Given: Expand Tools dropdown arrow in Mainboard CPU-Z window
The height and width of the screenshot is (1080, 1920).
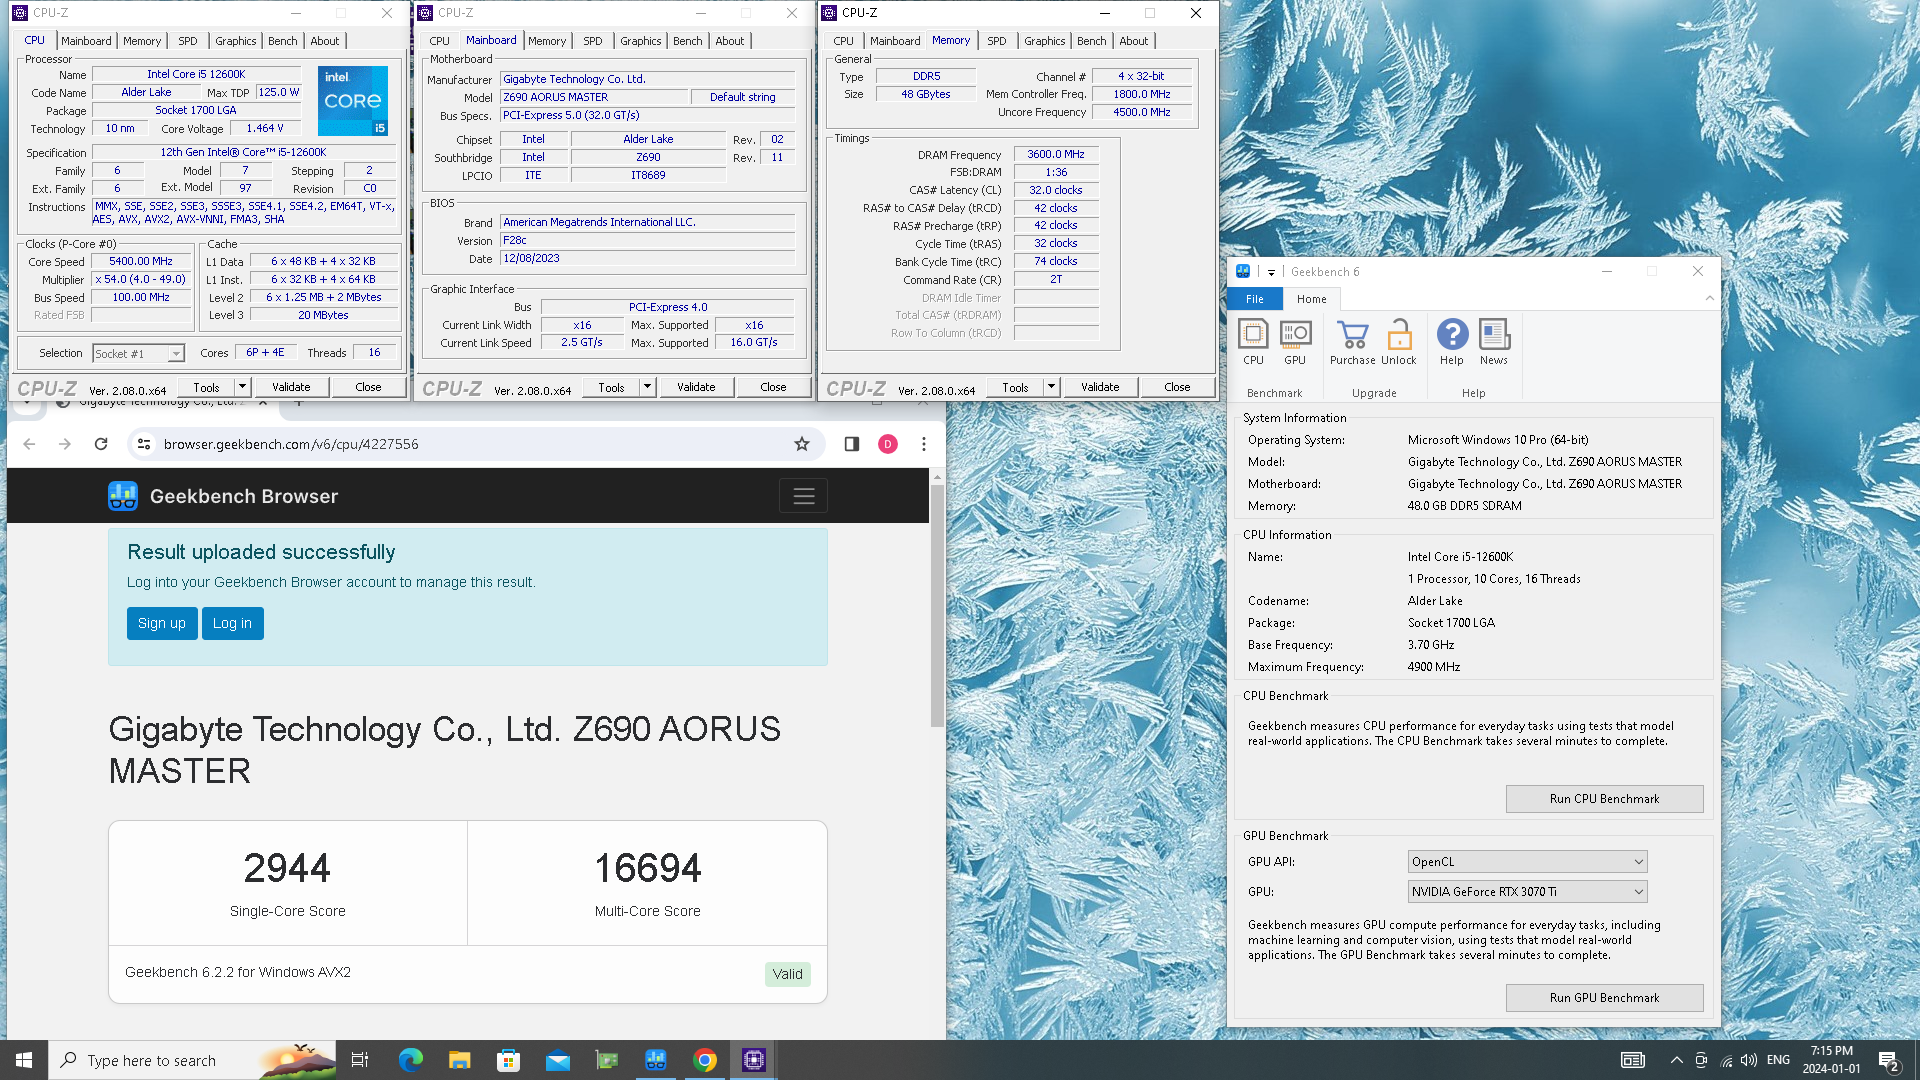Looking at the screenshot, I should tap(647, 387).
